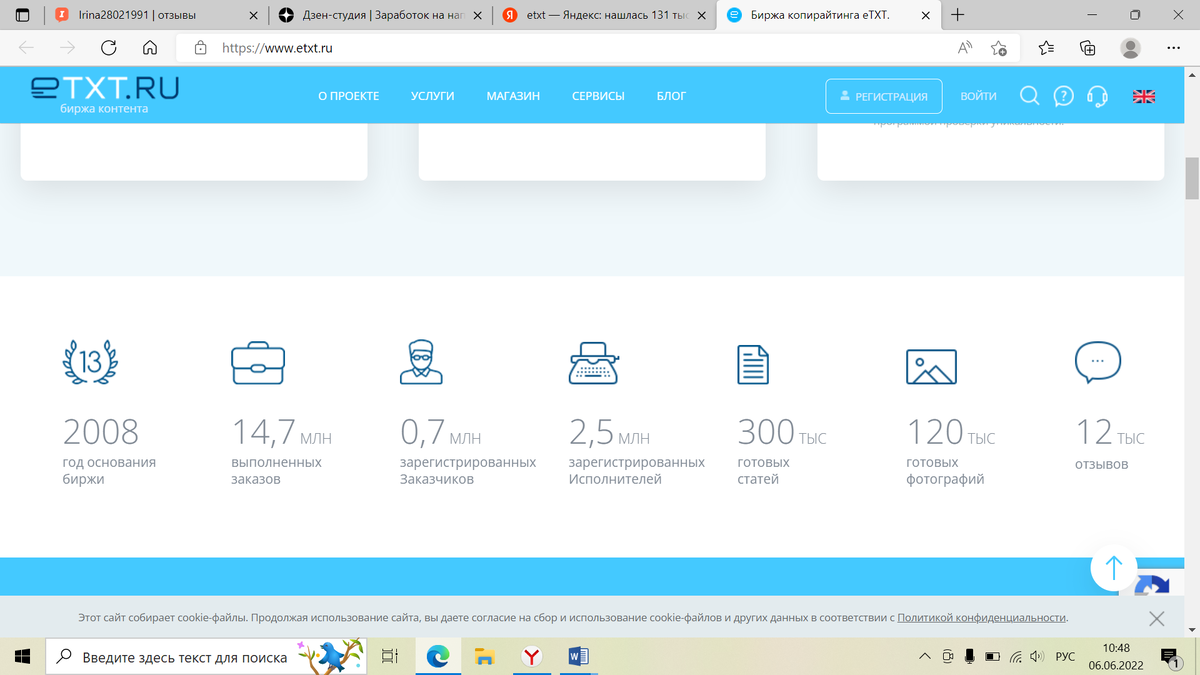The image size is (1200, 675).
Task: Click the РЕГИСТРАЦИЯ button
Action: (884, 96)
